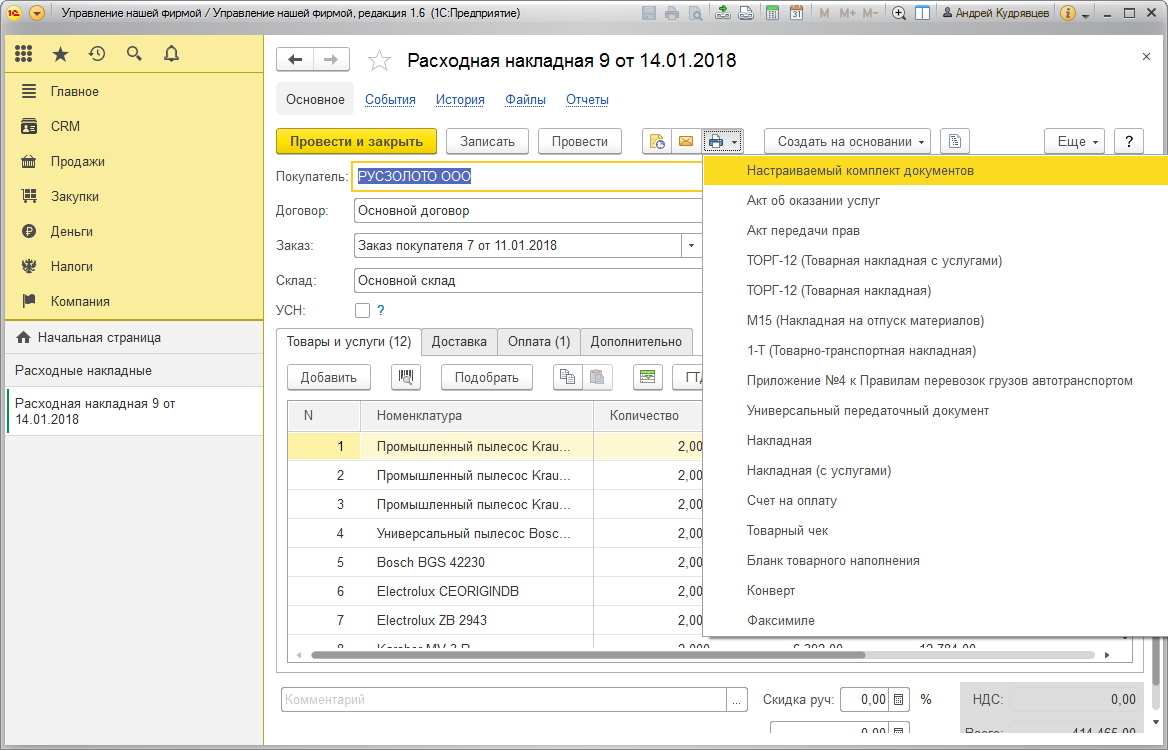Open the Создать на основании dropdown

(847, 142)
